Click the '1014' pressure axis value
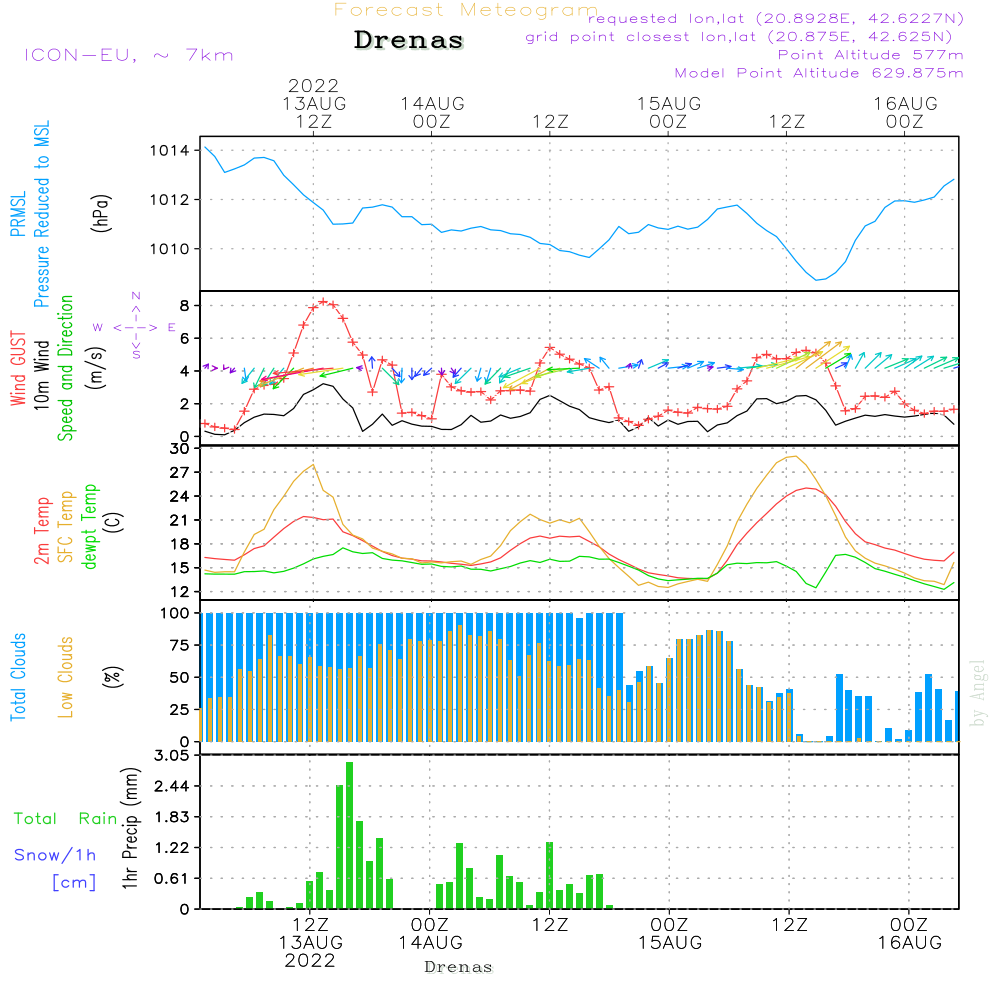 [x=170, y=151]
